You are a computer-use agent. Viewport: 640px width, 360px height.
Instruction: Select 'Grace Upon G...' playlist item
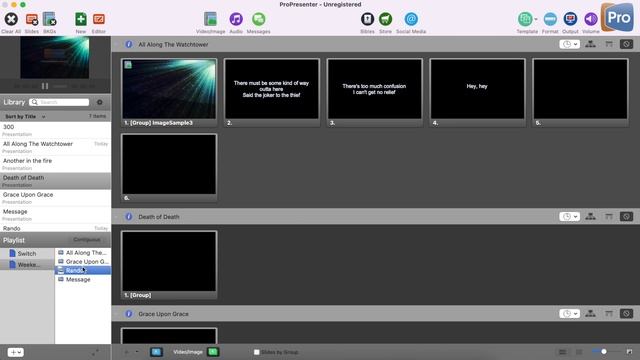tap(83, 262)
